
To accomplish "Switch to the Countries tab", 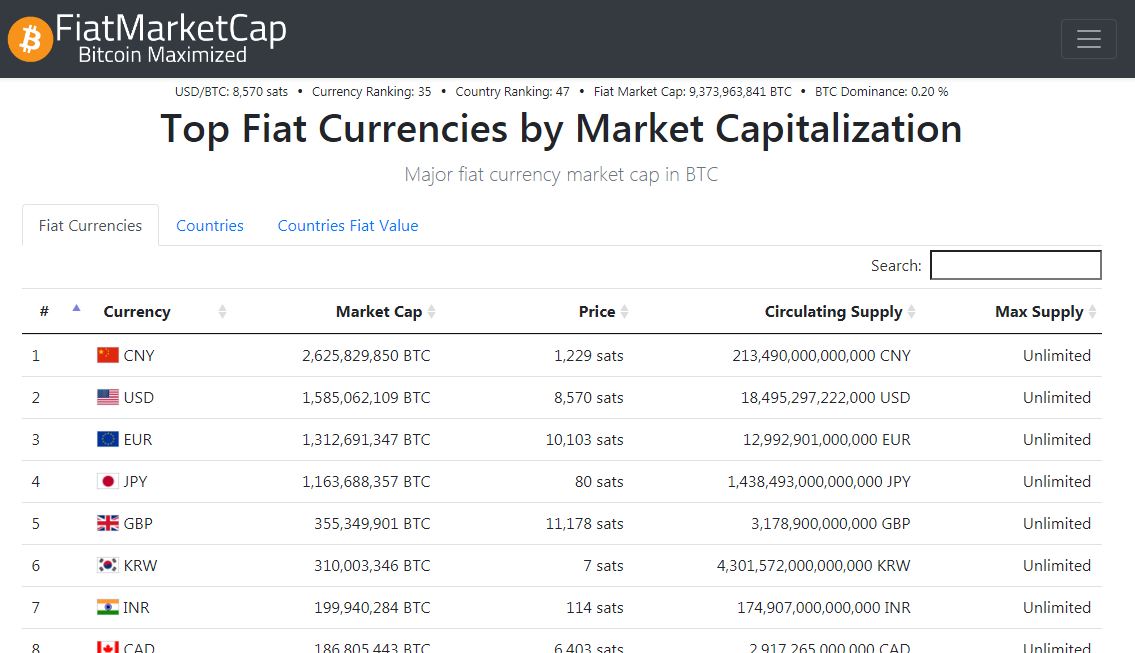I will [210, 226].
